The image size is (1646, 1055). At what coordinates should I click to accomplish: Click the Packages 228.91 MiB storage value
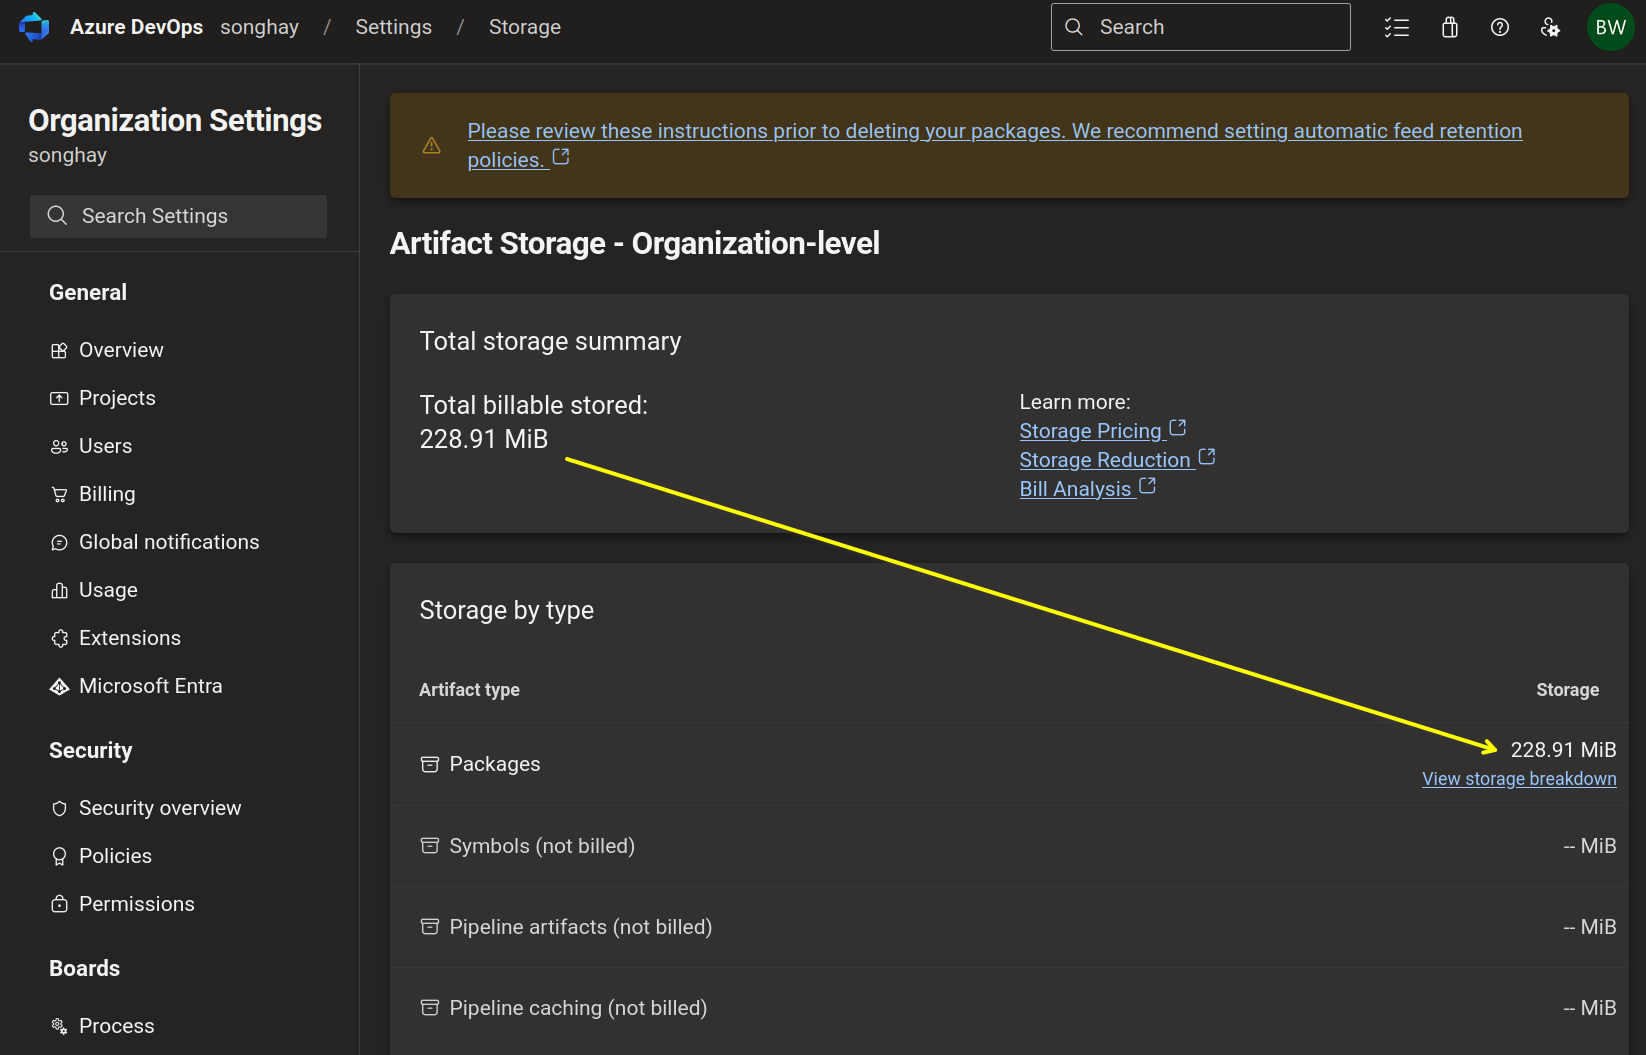pyautogui.click(x=1563, y=750)
